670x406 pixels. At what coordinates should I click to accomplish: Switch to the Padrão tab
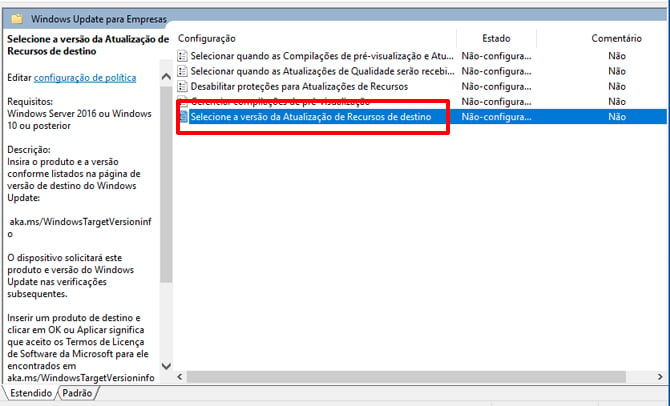point(77,393)
